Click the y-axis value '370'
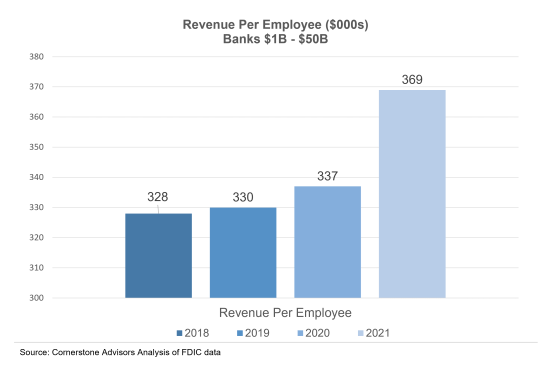This screenshot has height=367, width=550. [36, 87]
